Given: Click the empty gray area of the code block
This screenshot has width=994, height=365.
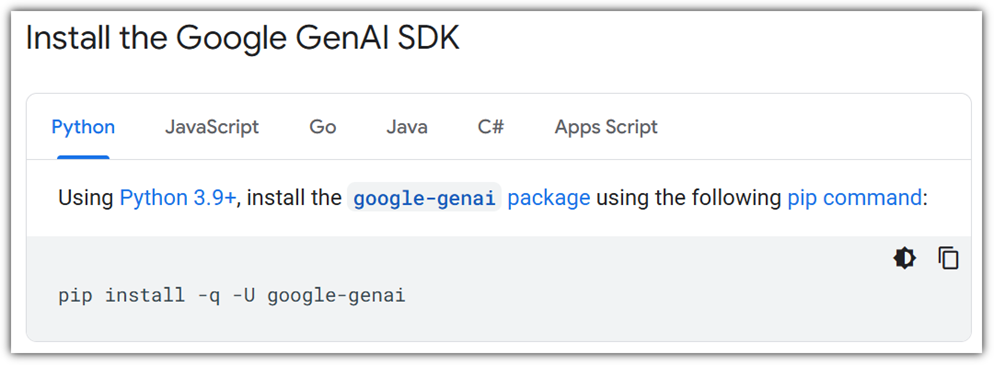Looking at the screenshot, I should coord(634,298).
